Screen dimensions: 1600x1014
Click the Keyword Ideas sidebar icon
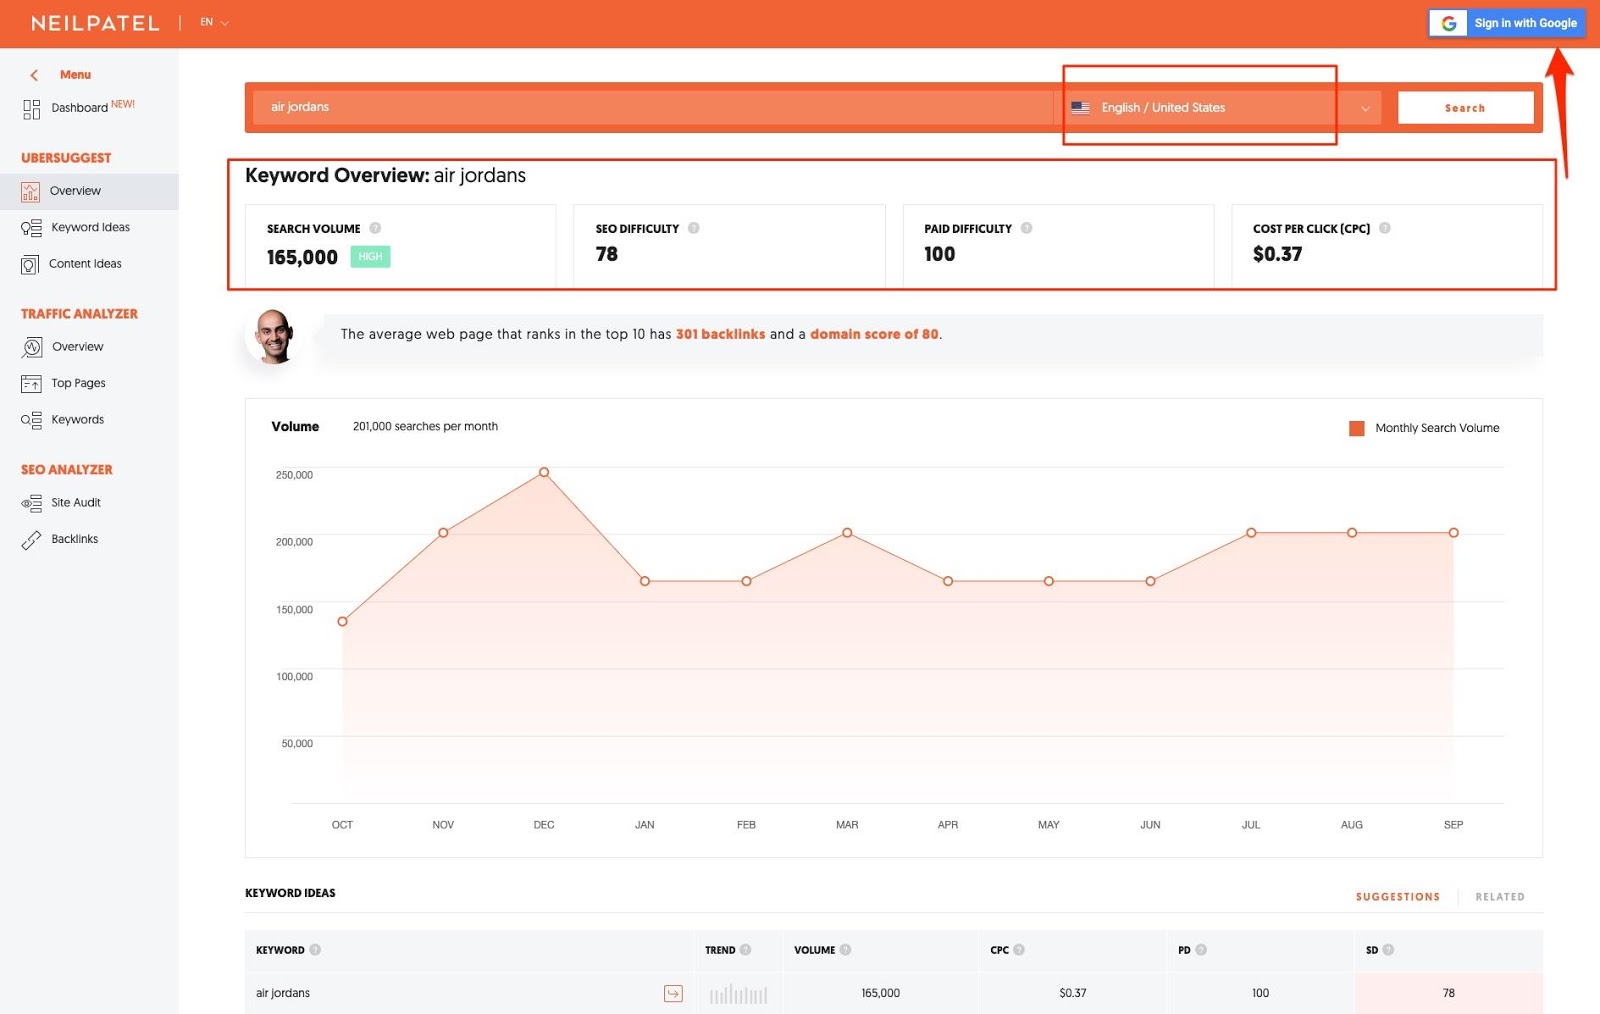[31, 228]
